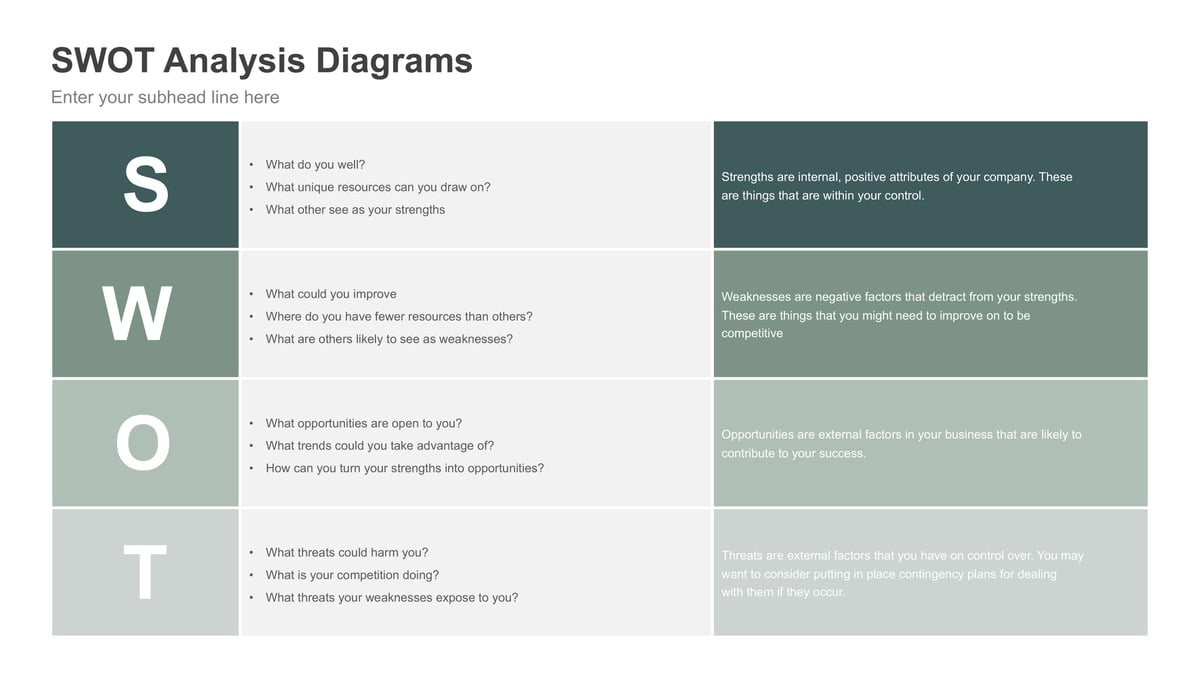1200x675 pixels.
Task: Click the "fewer resources than others" bullet
Action: (399, 317)
